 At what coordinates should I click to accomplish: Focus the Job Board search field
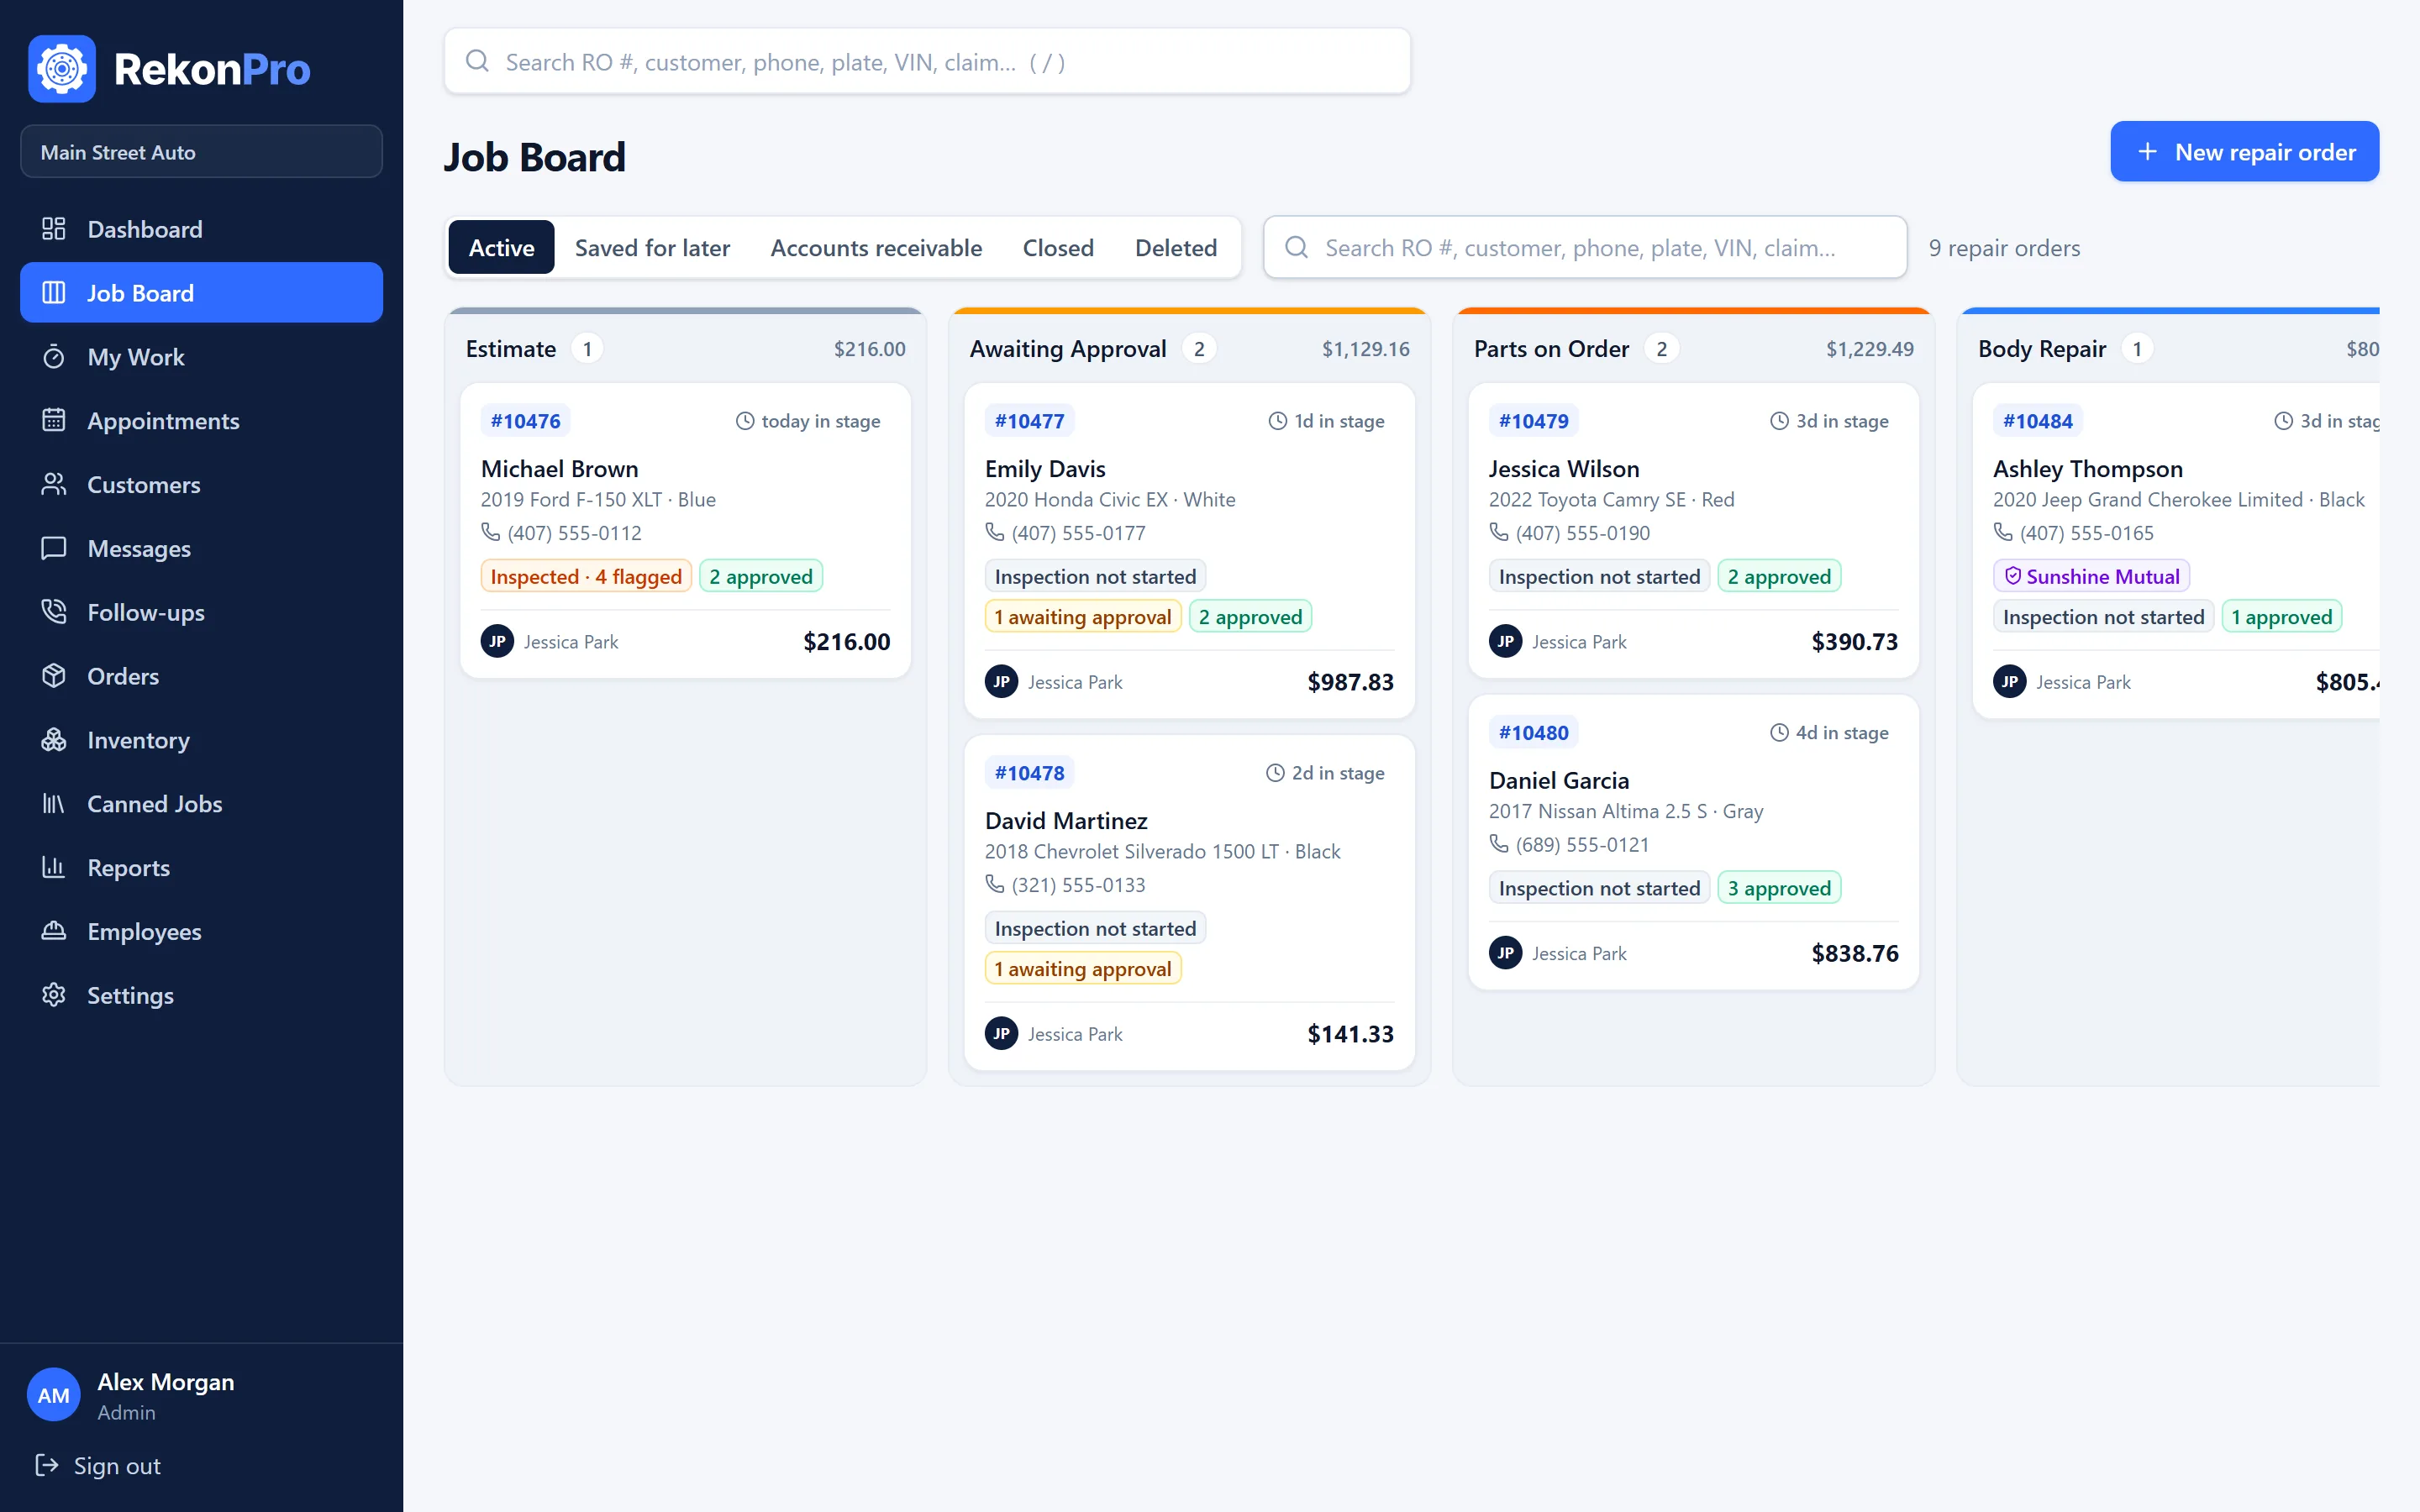point(1585,247)
